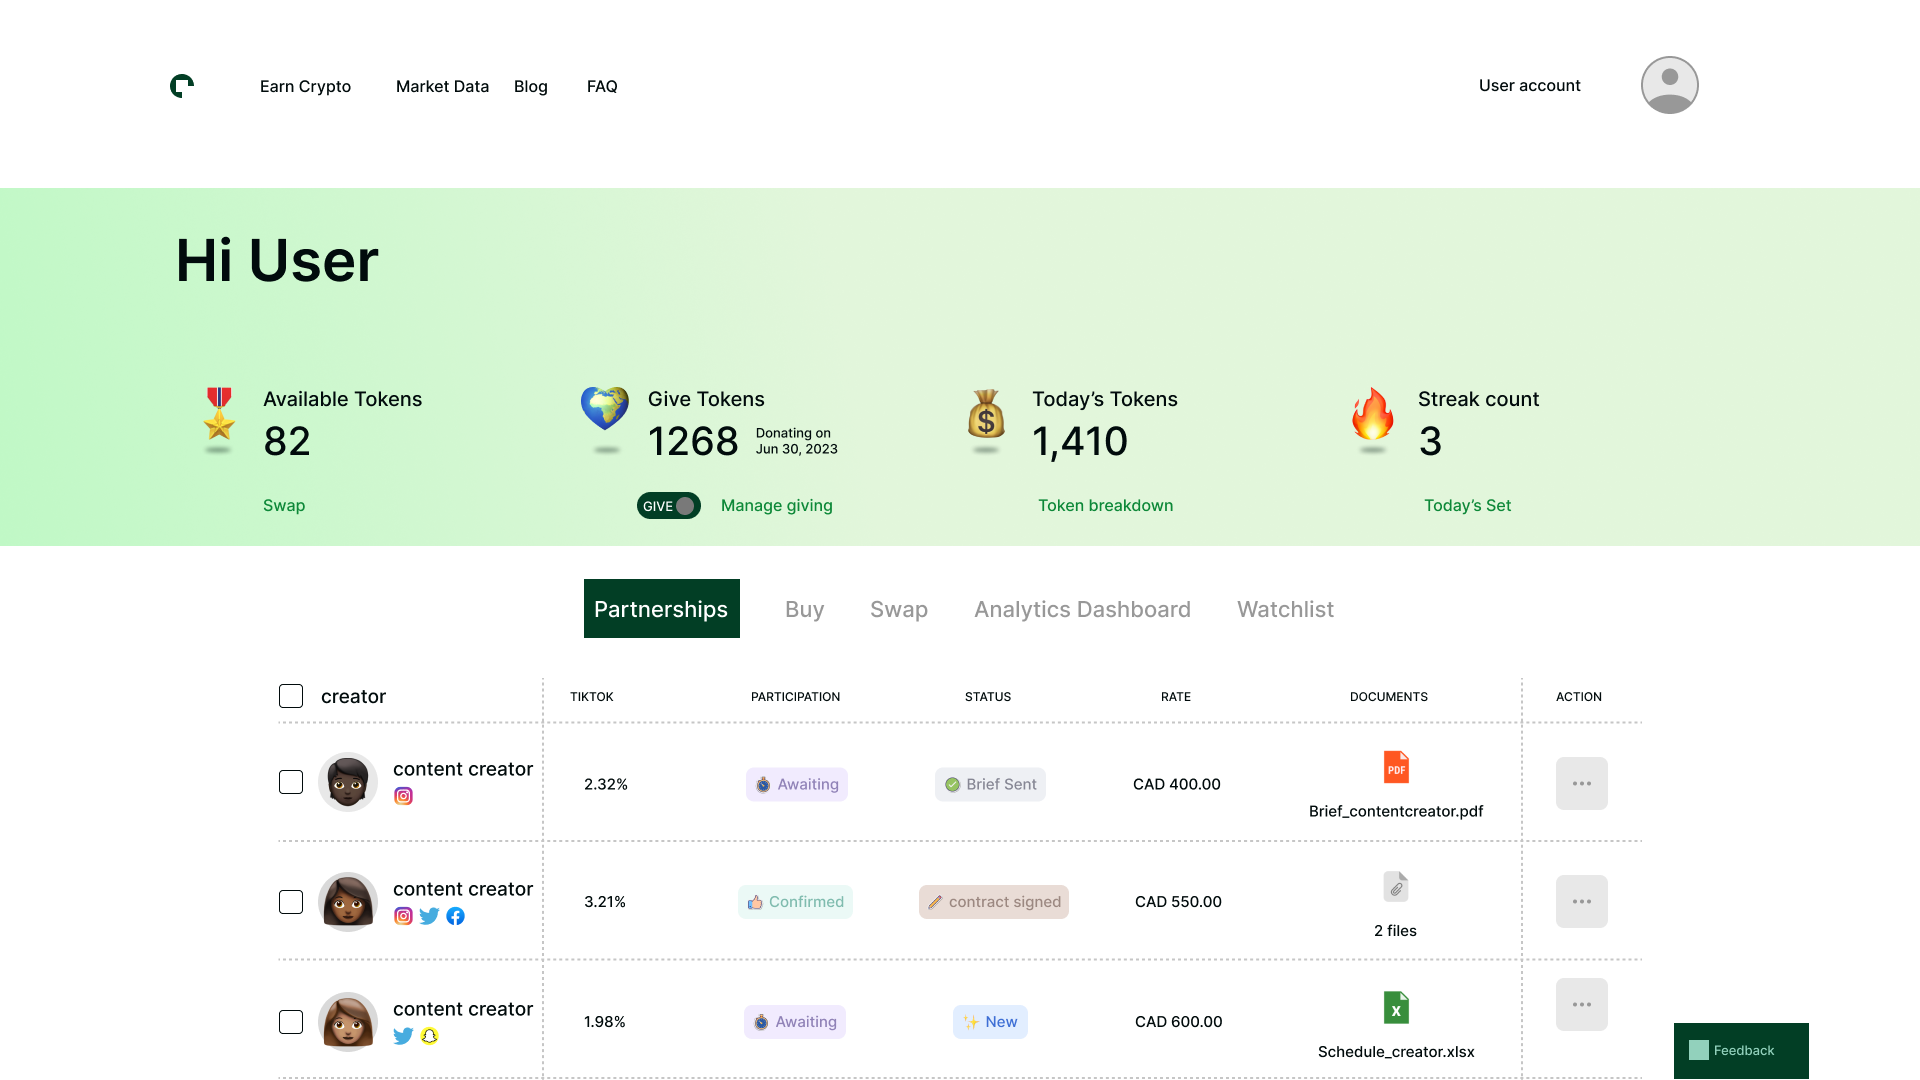Open action menu for contract signed row
The height and width of the screenshot is (1080, 1920).
click(x=1581, y=901)
